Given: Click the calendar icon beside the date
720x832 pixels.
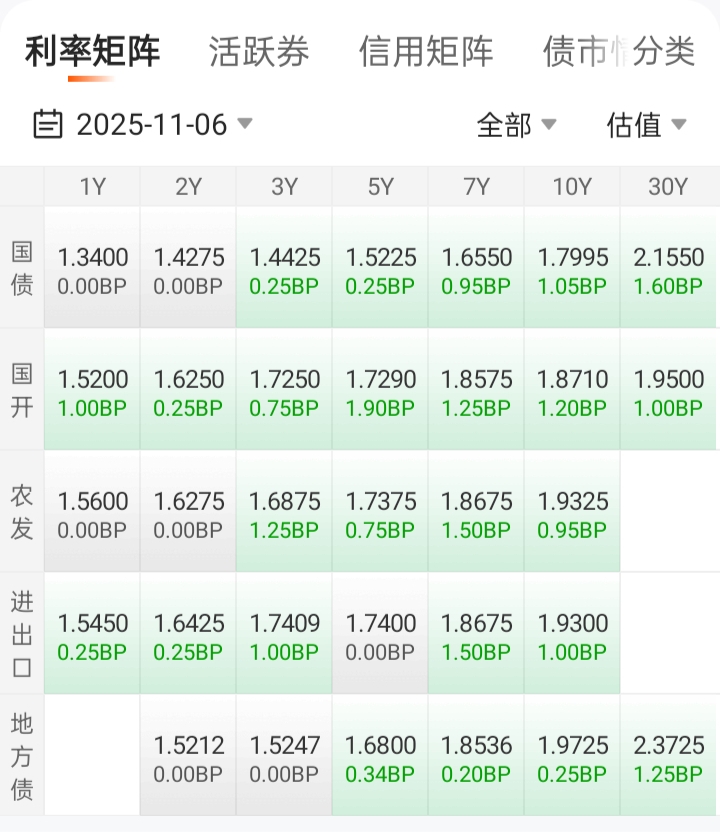Looking at the screenshot, I should [48, 124].
